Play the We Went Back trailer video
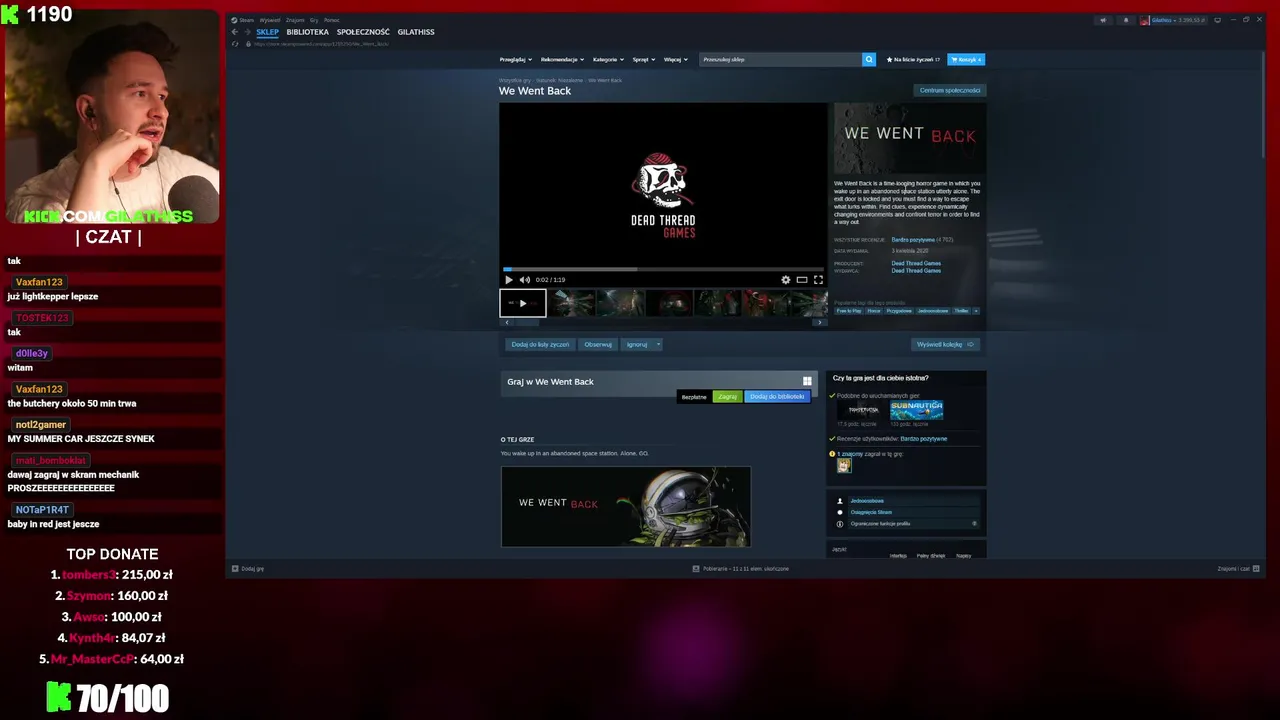 508,280
